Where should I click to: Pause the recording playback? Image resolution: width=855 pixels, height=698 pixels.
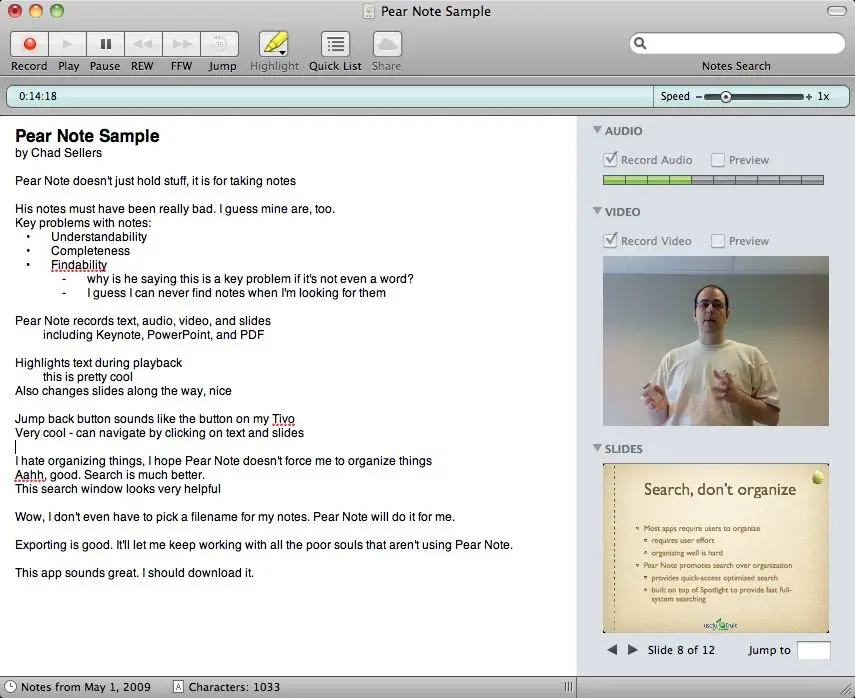[x=105, y=44]
